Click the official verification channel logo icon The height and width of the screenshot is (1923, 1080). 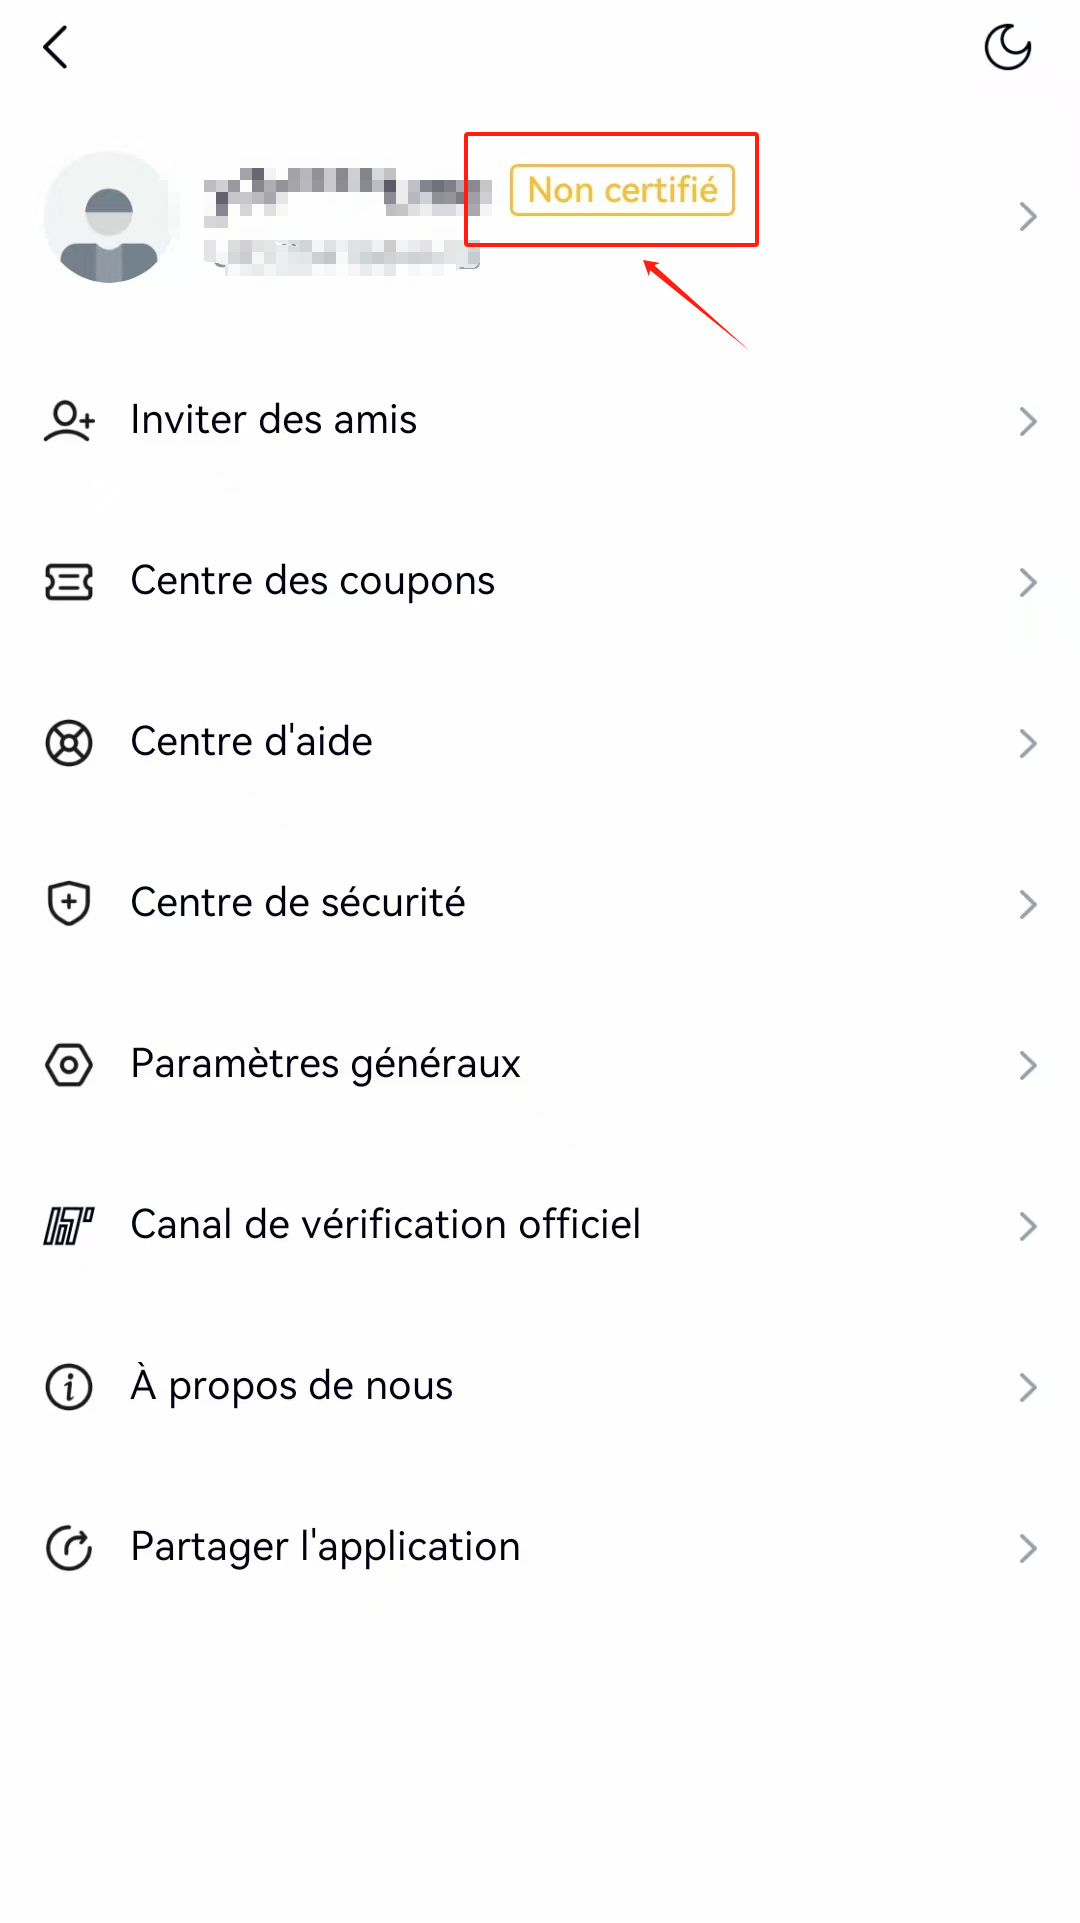coord(69,1226)
